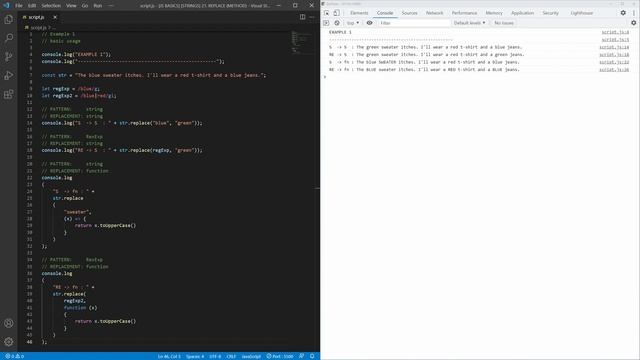Switch to the Application tab
Image resolution: width=640 pixels, height=360 pixels.
522,13
